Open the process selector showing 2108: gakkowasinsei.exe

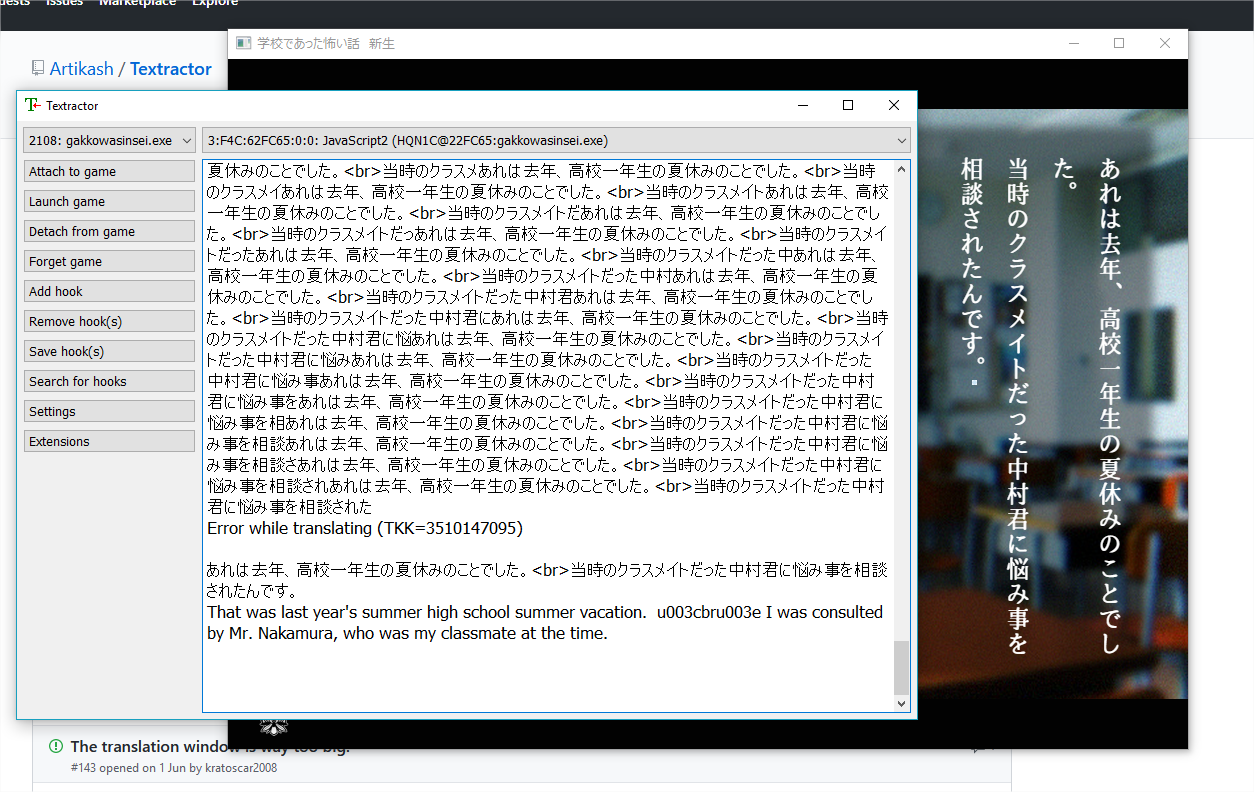pyautogui.click(x=109, y=140)
